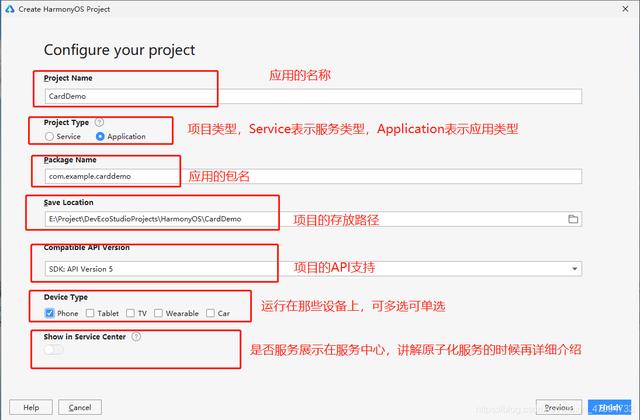Click the Package Name label

pyautogui.click(x=70, y=160)
